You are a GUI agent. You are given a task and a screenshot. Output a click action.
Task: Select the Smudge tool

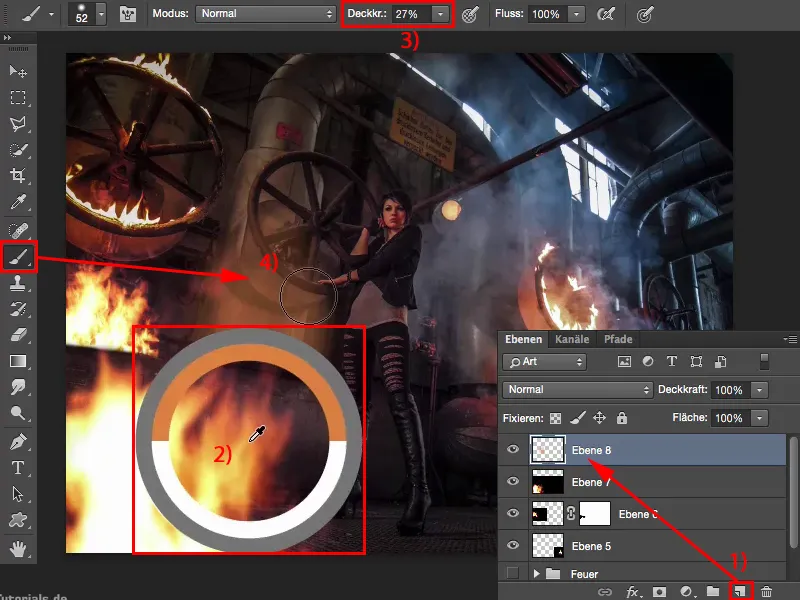point(18,387)
